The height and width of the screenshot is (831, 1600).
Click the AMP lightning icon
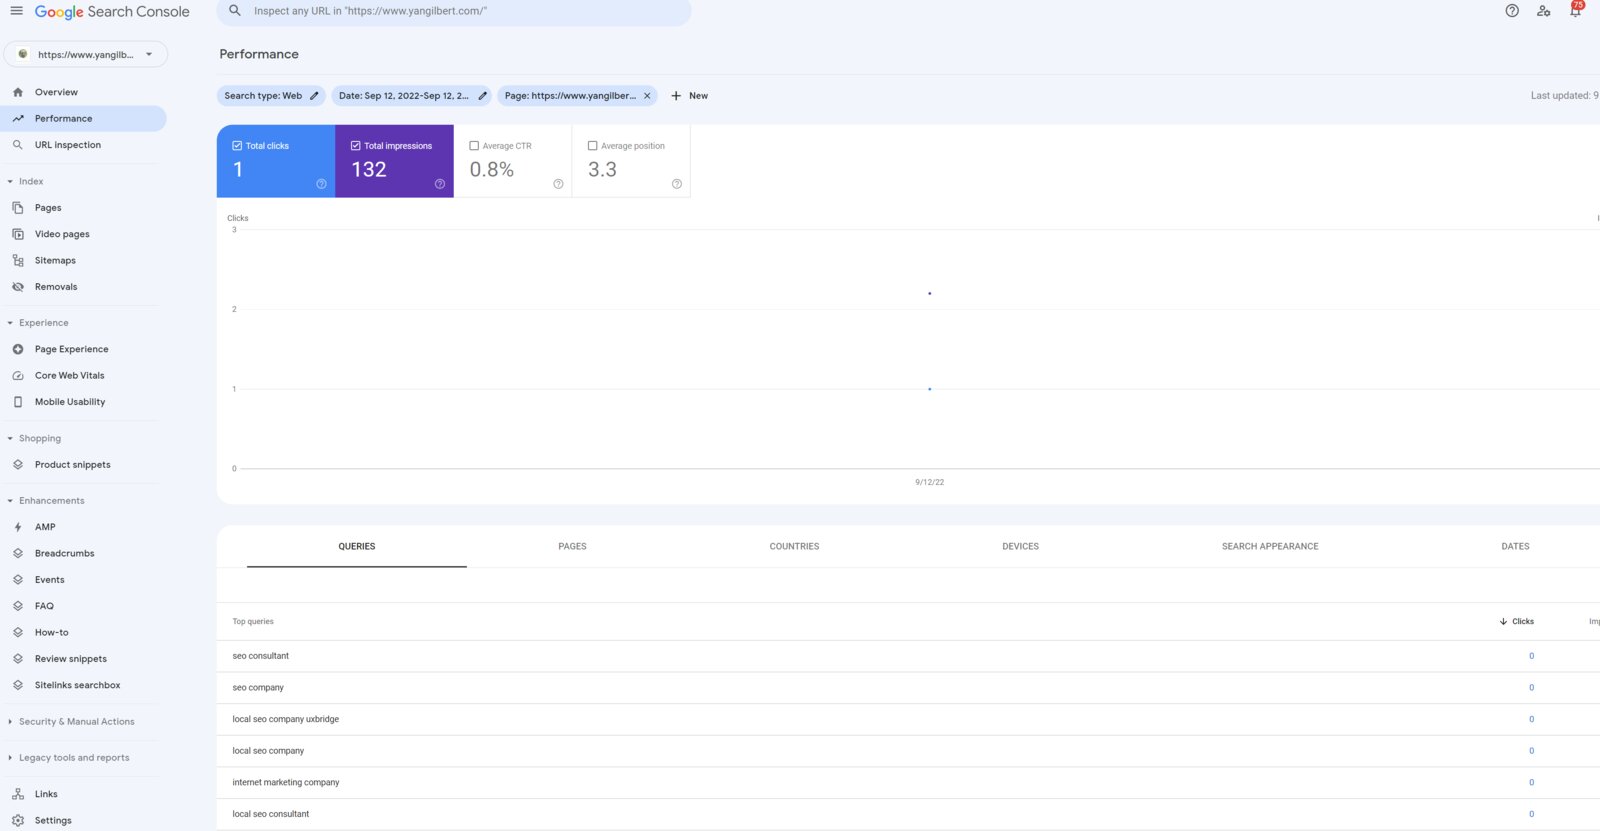(18, 527)
